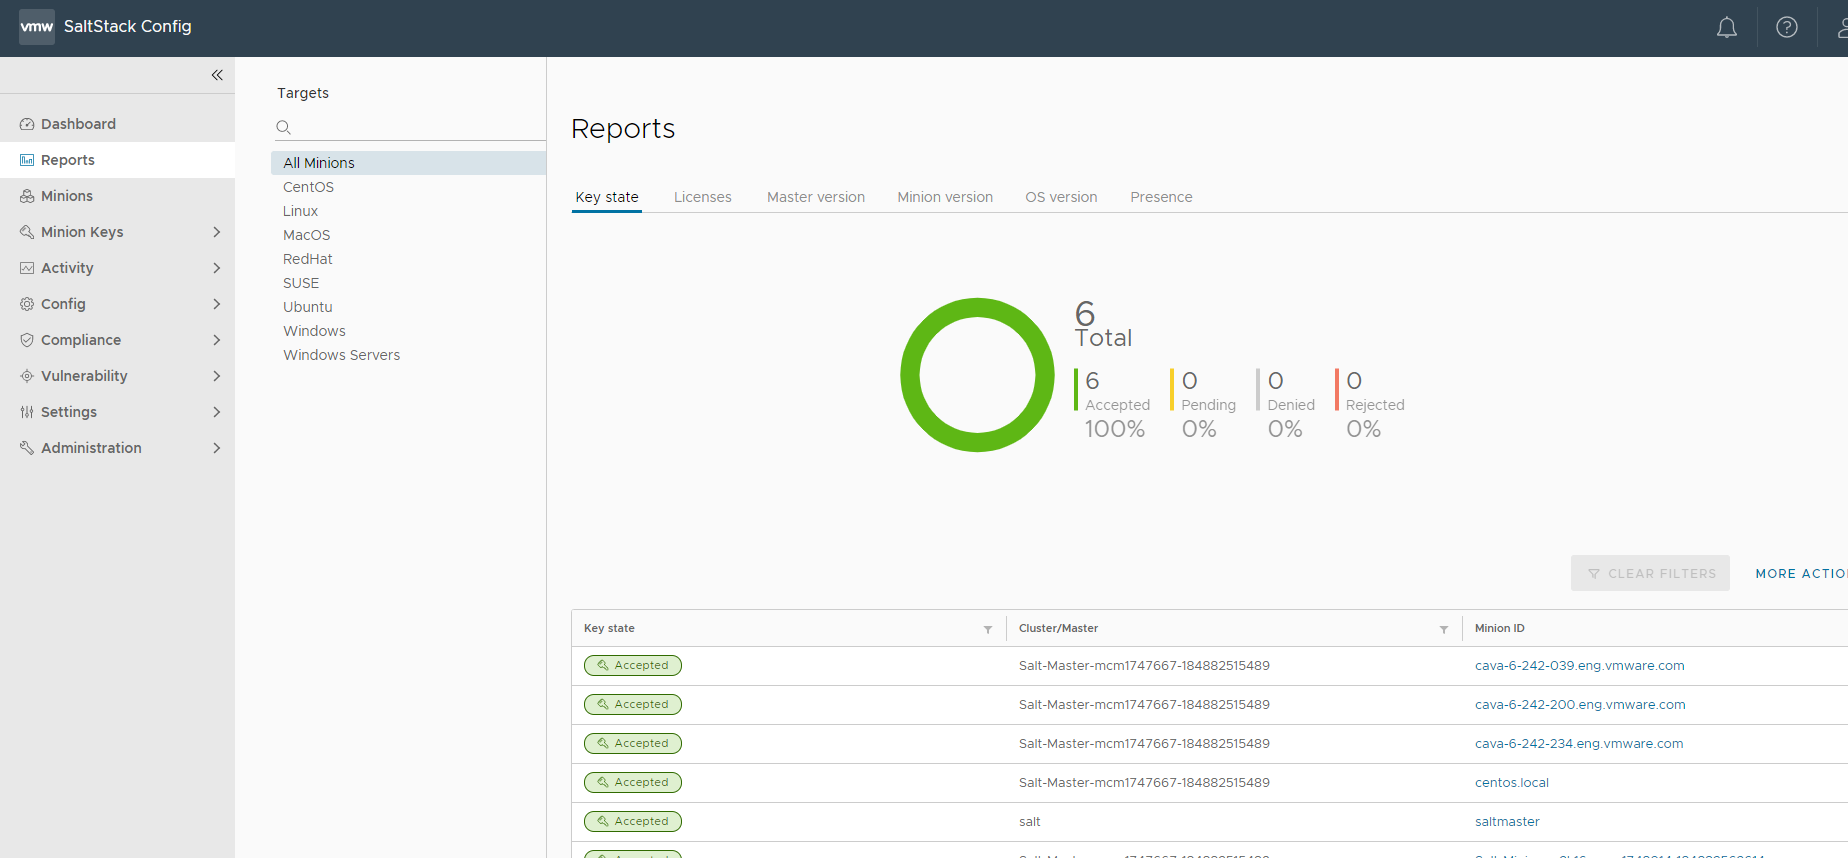Open the Master version tab

point(816,197)
